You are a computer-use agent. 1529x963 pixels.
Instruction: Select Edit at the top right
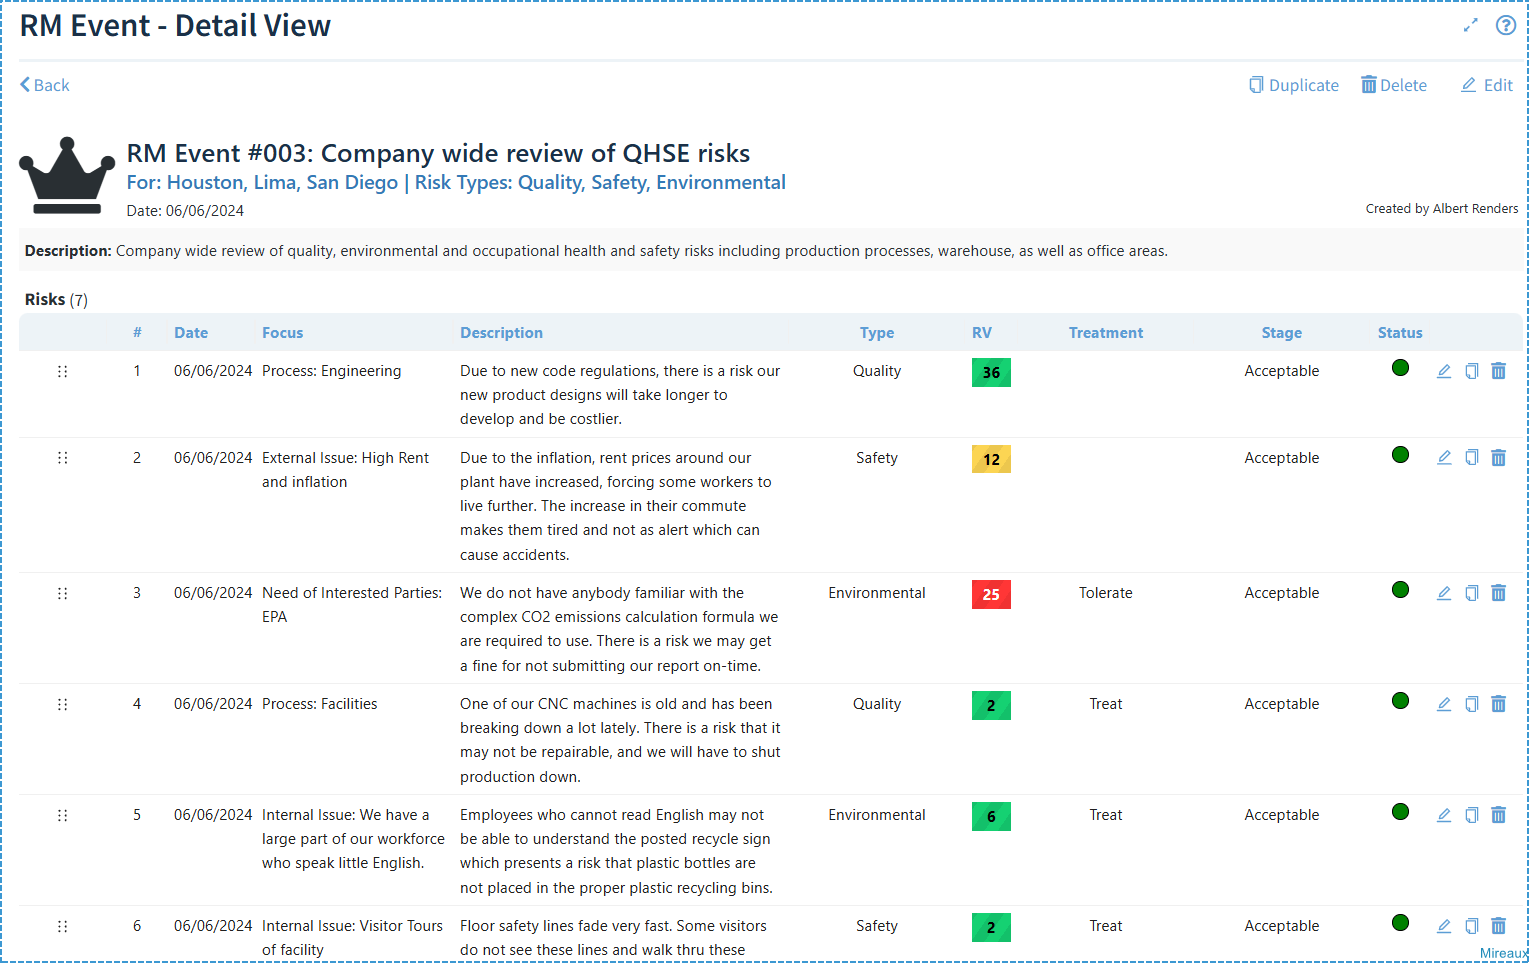click(x=1486, y=85)
